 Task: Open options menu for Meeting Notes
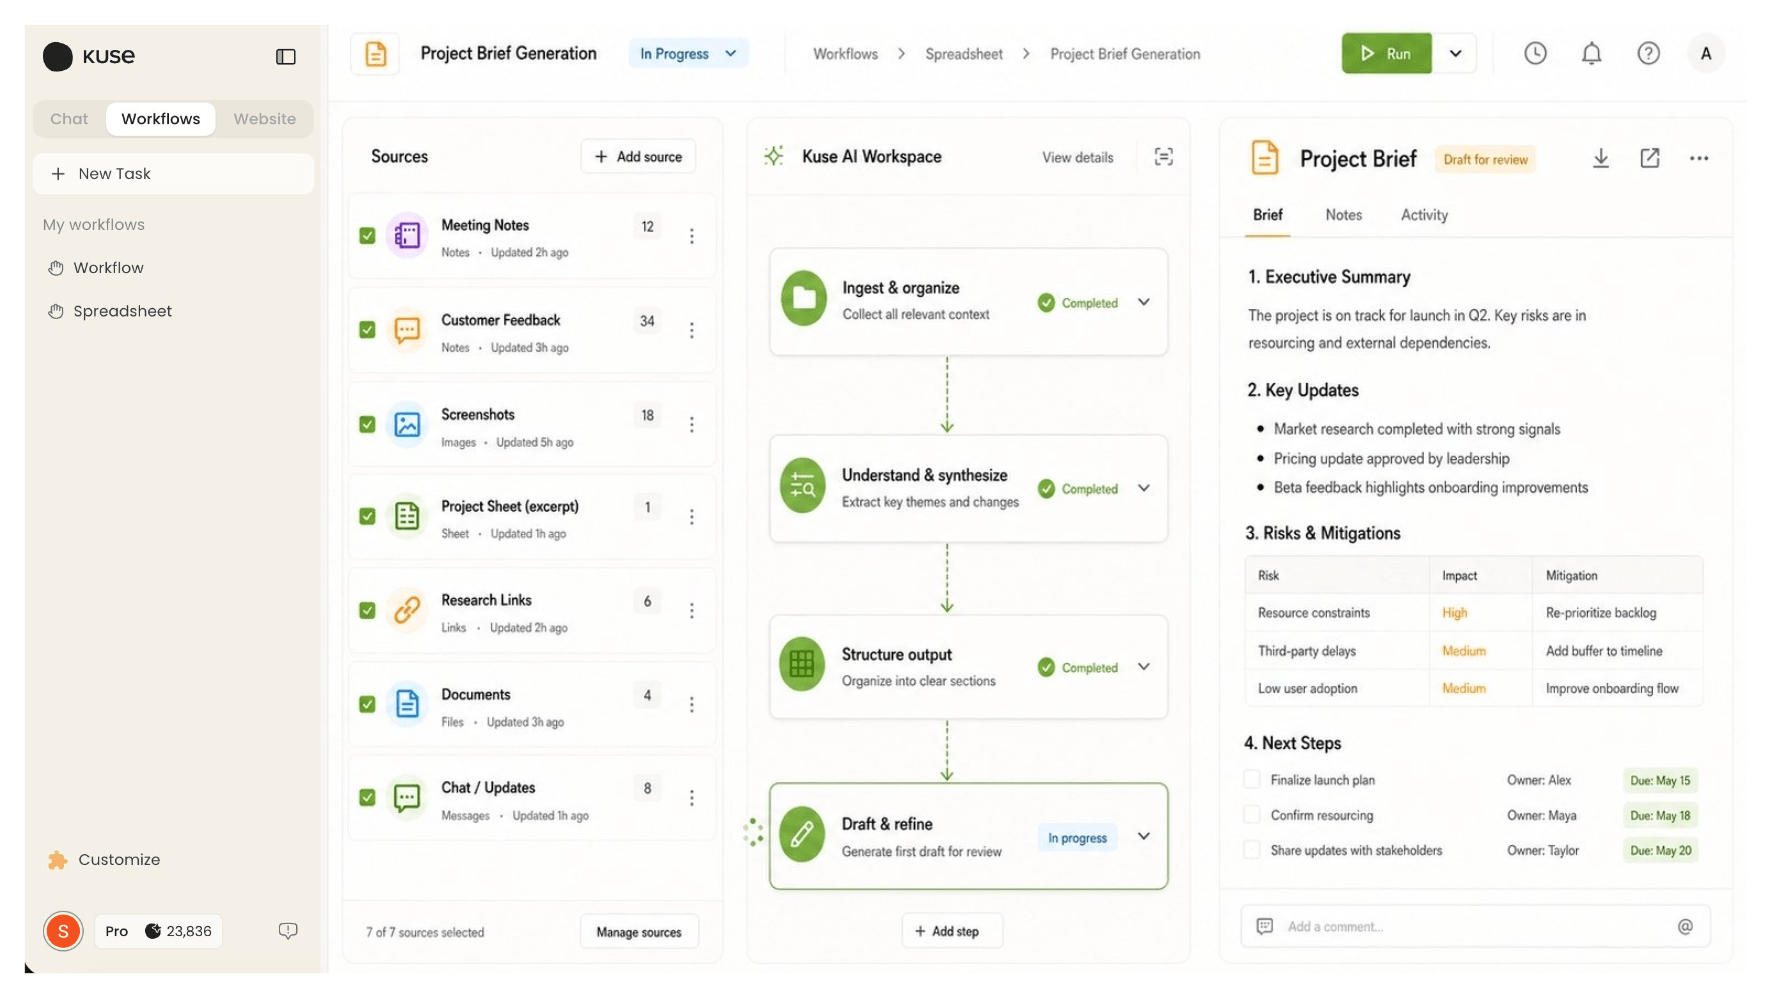pyautogui.click(x=691, y=236)
